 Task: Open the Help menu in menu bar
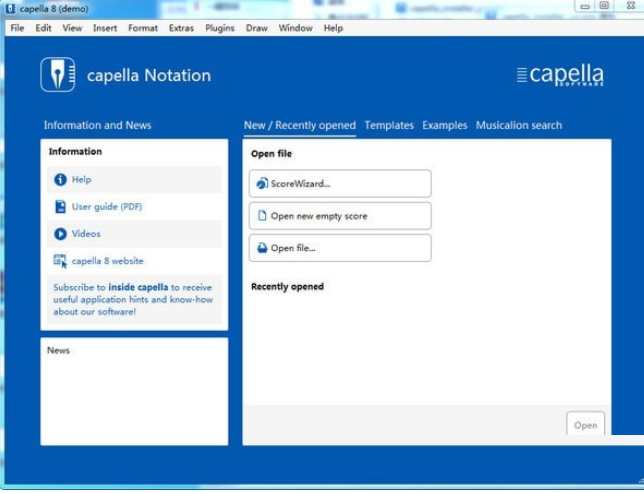coord(333,28)
